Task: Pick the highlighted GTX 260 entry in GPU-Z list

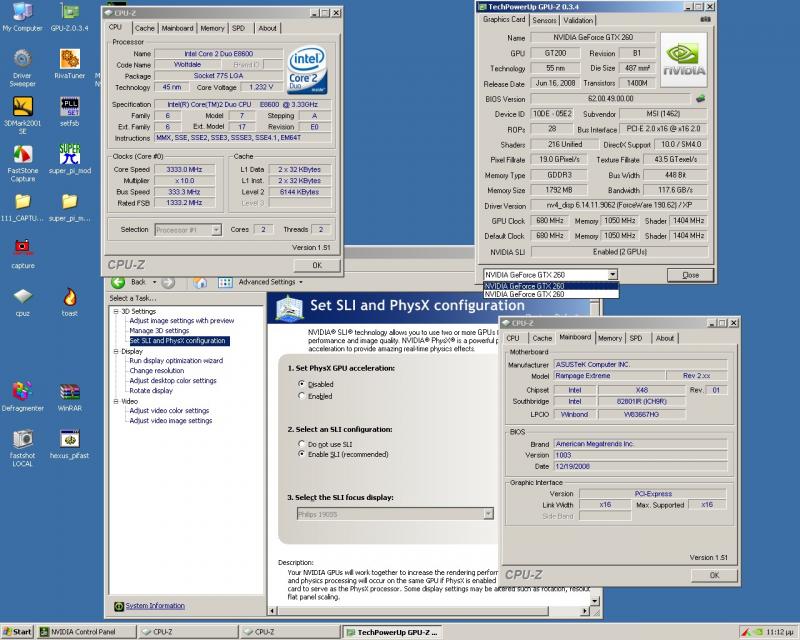Action: pyautogui.click(x=551, y=286)
